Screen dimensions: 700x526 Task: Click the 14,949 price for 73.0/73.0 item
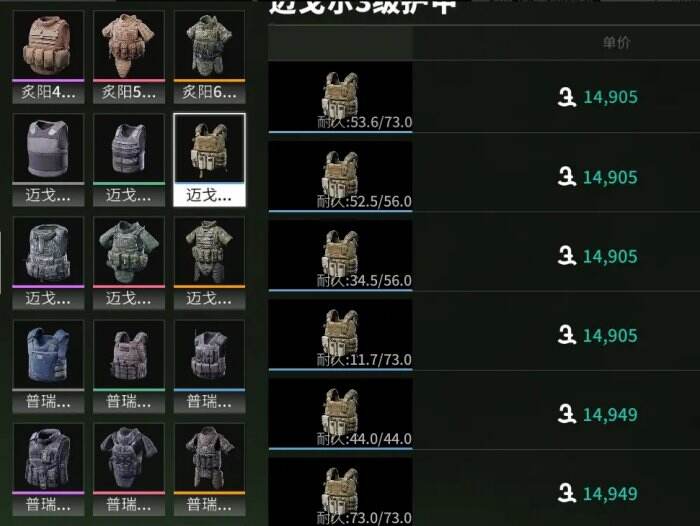(610, 494)
